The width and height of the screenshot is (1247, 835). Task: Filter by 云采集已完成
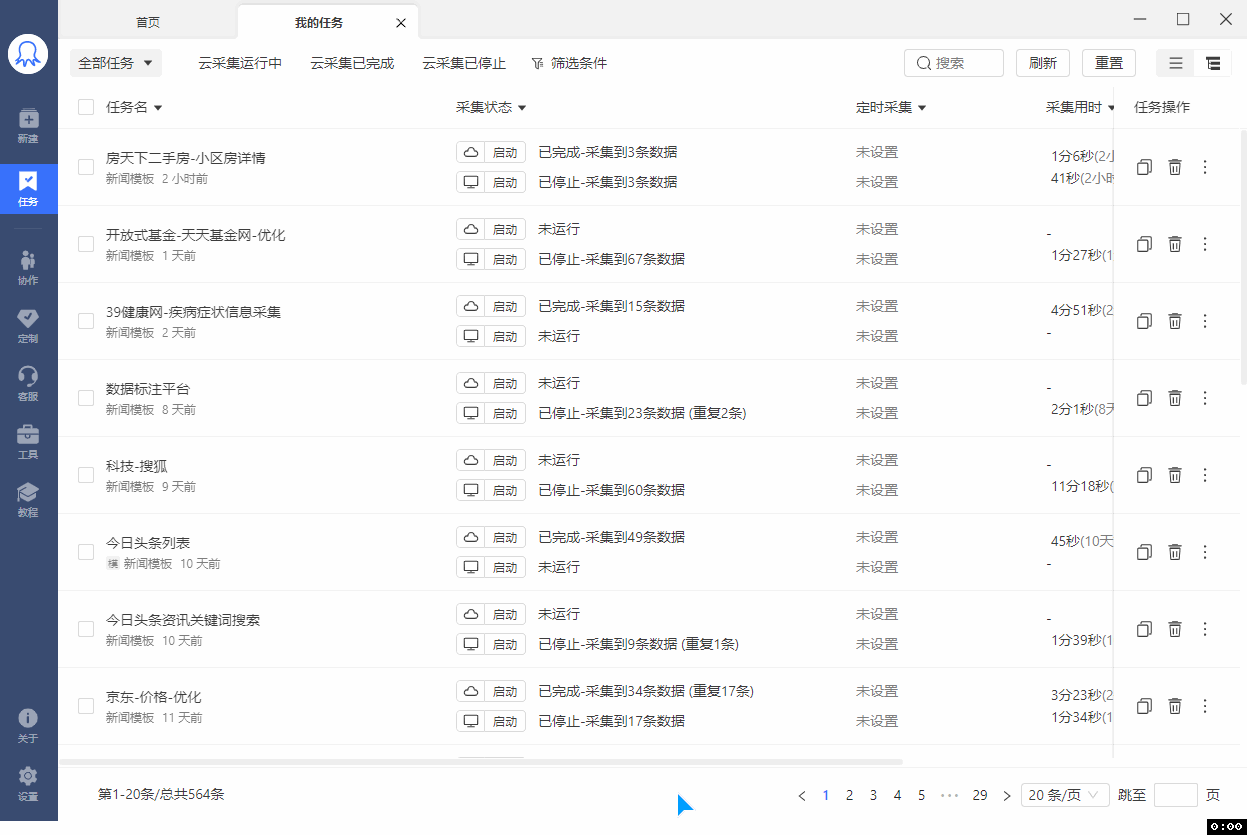352,63
